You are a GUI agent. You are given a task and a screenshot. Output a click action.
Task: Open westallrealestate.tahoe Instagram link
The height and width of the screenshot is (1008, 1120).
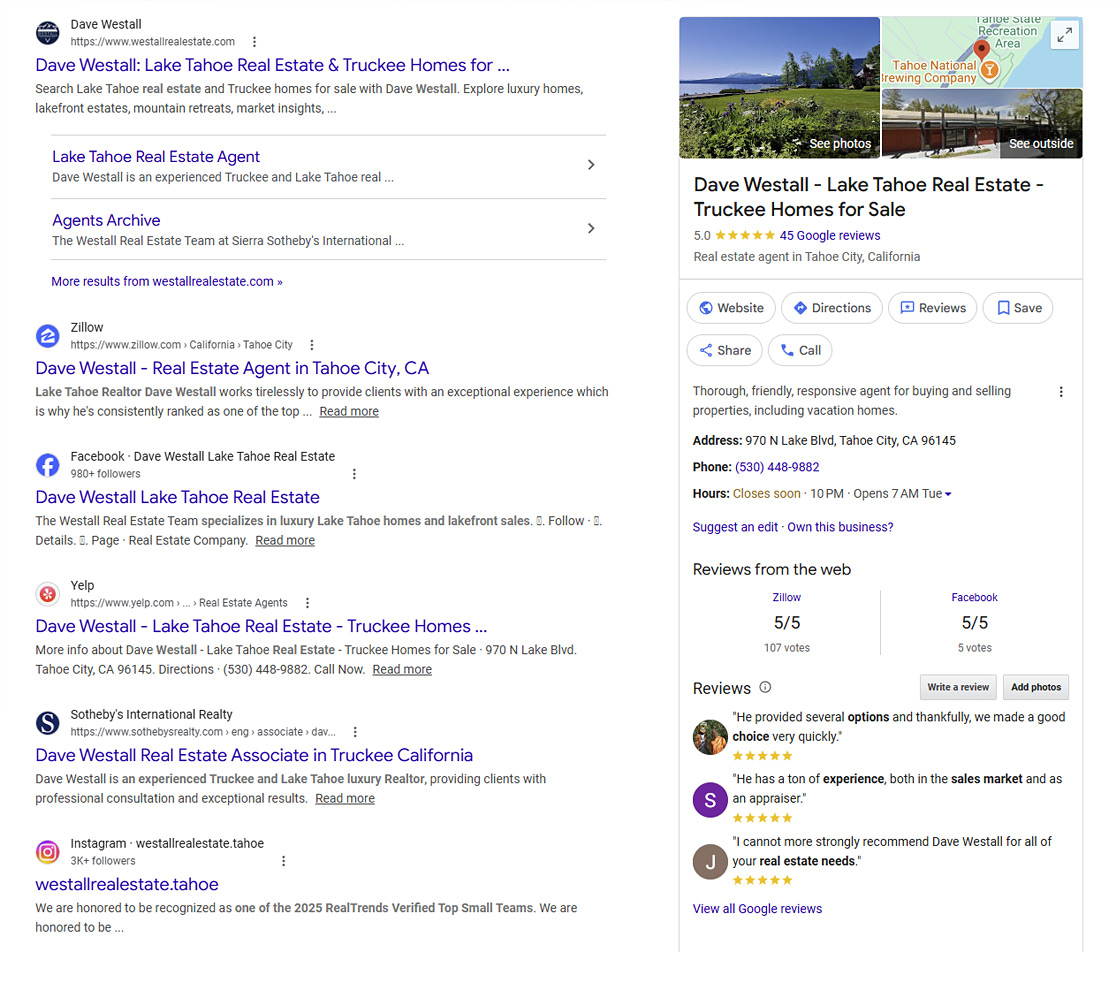click(127, 884)
